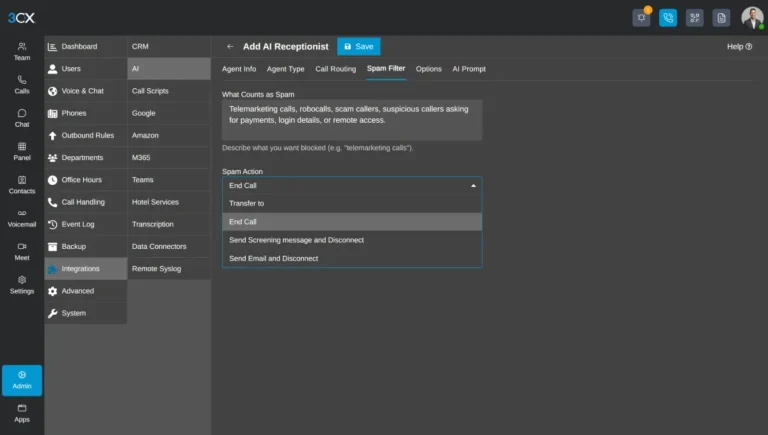Switch to Agent Type tab
The width and height of the screenshot is (768, 435).
(286, 69)
